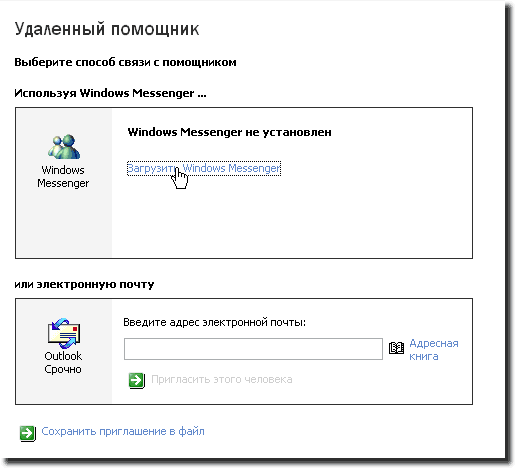This screenshot has width=515, height=469.
Task: Click 'или электронную почту' heading
Action: 84,284
